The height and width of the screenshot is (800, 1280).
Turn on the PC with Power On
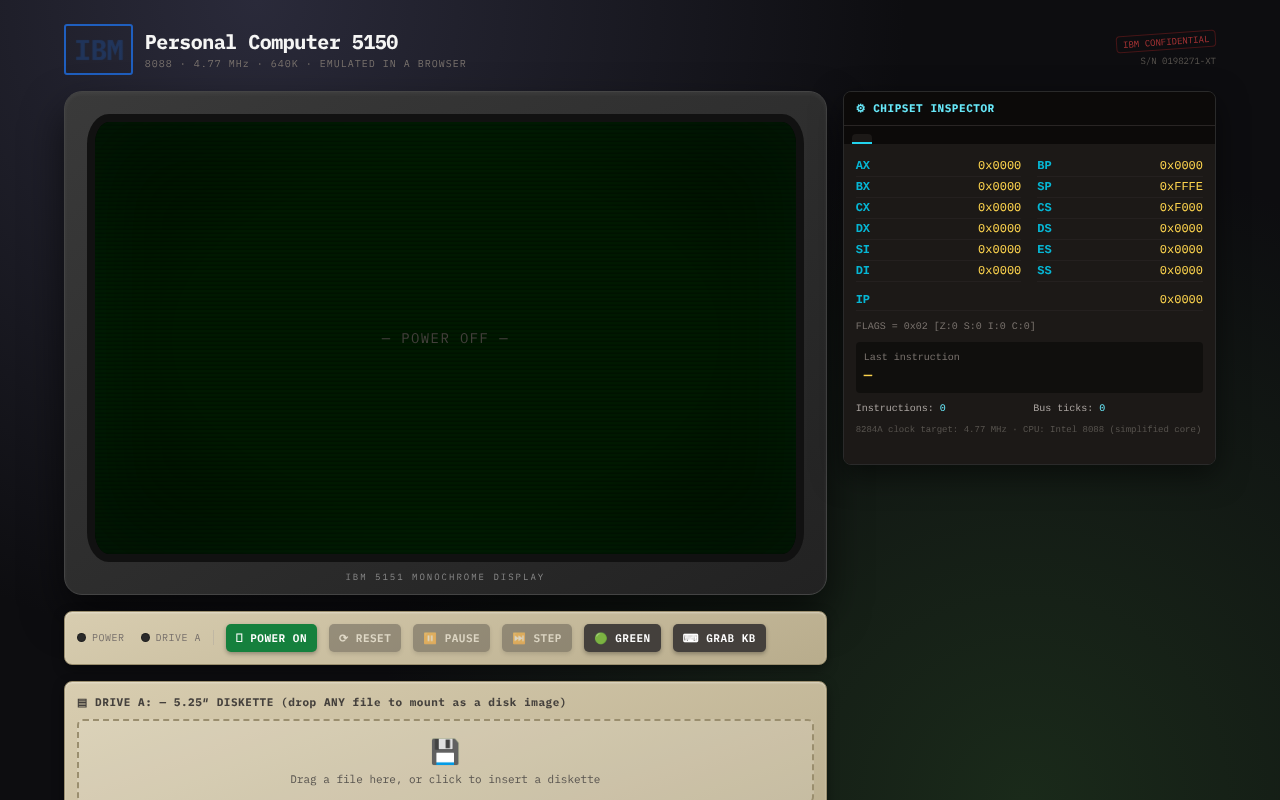click(271, 638)
